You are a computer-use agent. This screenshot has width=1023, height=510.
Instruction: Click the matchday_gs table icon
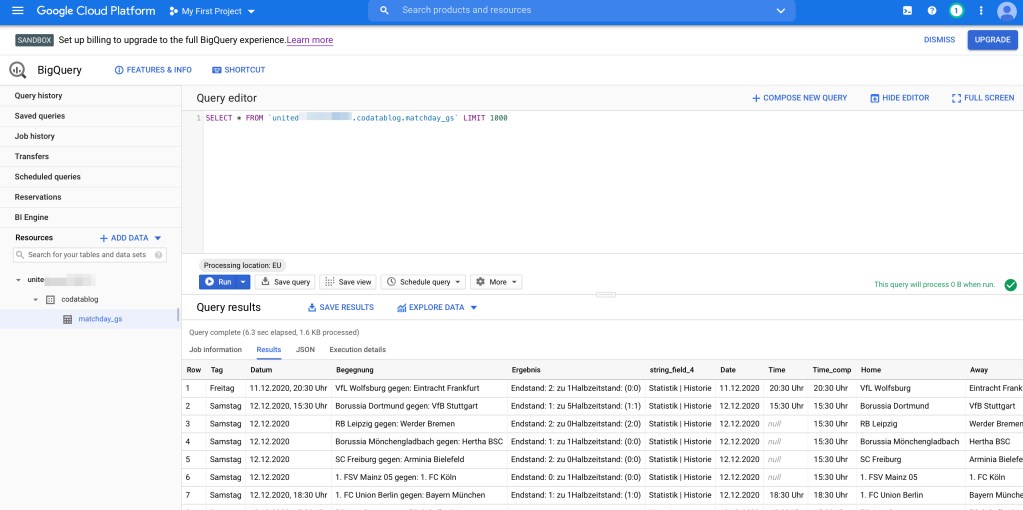click(67, 320)
